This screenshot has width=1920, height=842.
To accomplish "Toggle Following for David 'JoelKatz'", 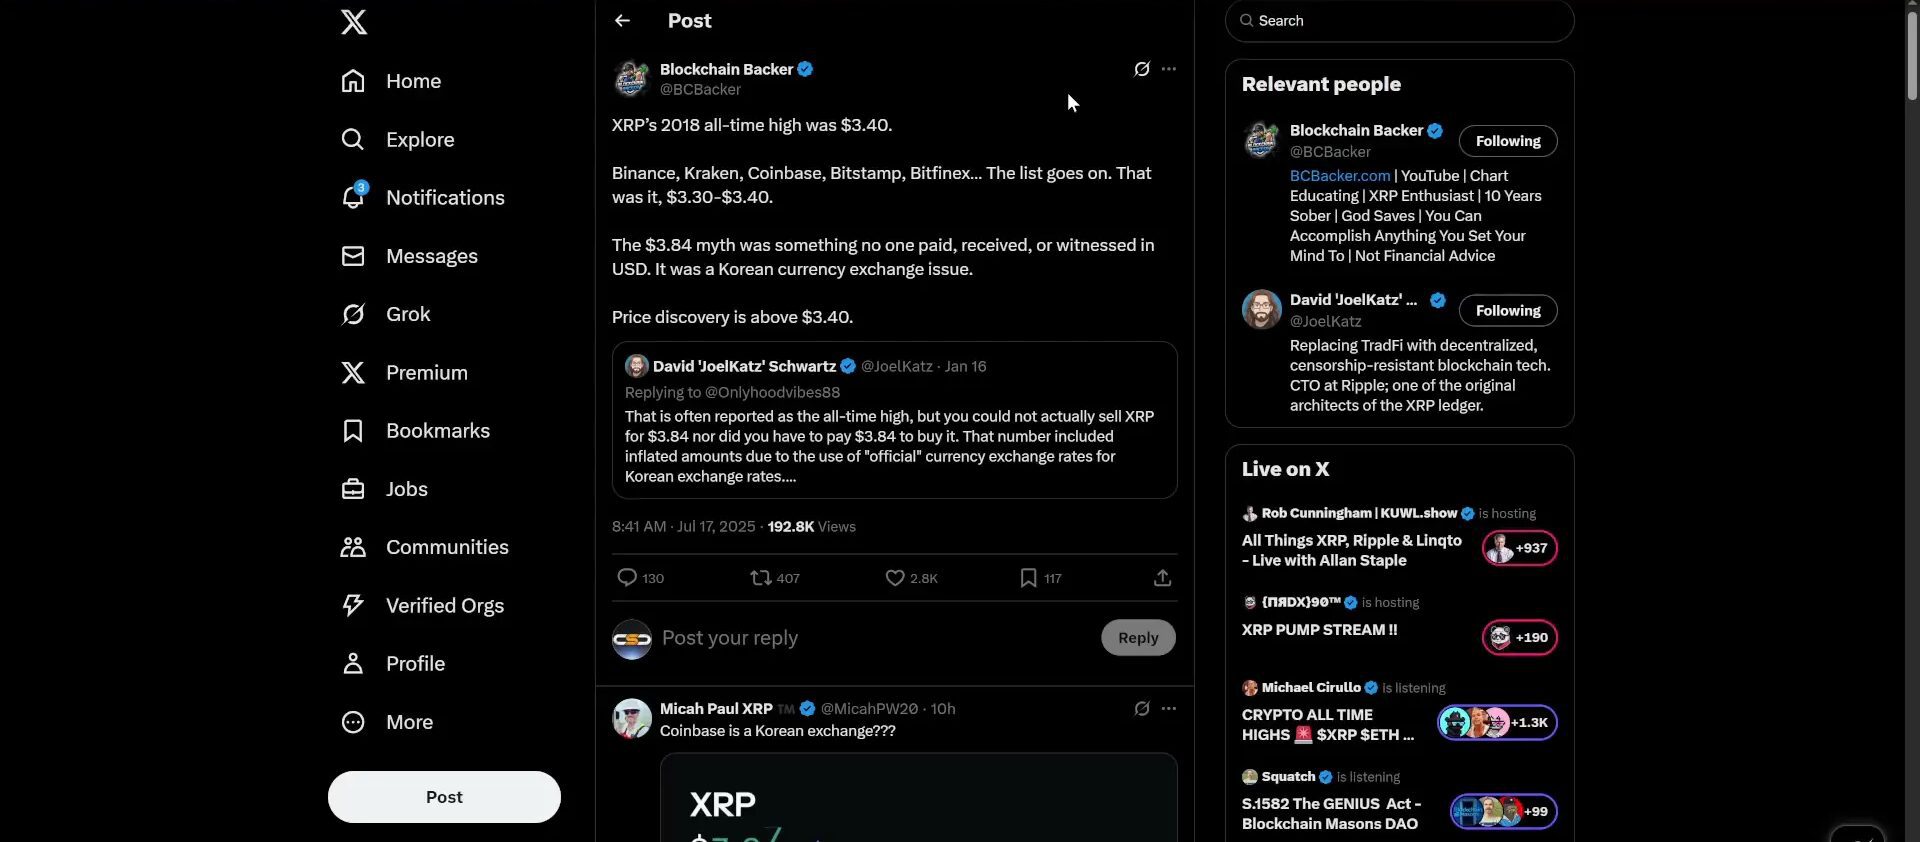I will pos(1507,311).
